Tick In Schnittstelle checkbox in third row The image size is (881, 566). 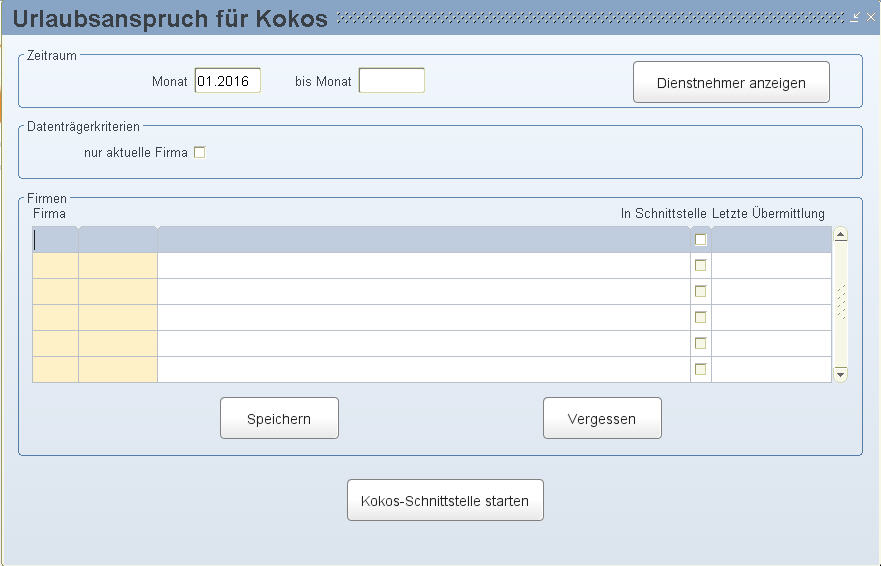(701, 291)
